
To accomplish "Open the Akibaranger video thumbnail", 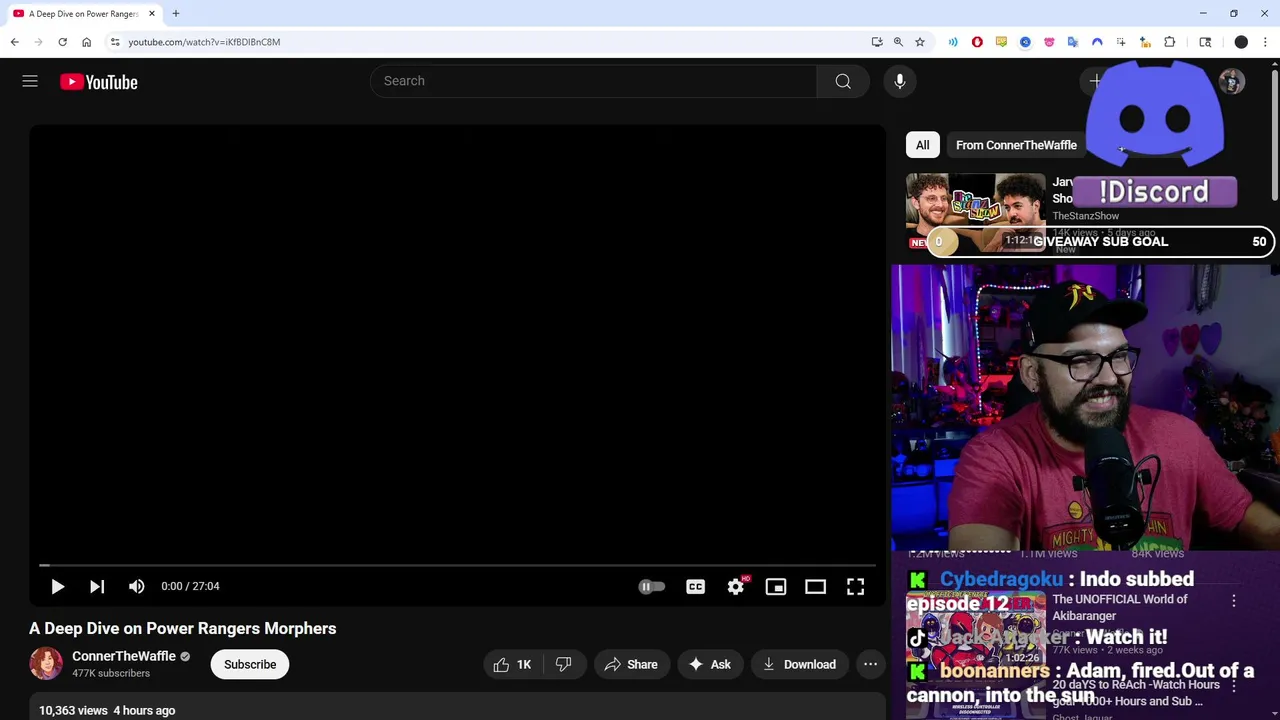I will pos(976,630).
